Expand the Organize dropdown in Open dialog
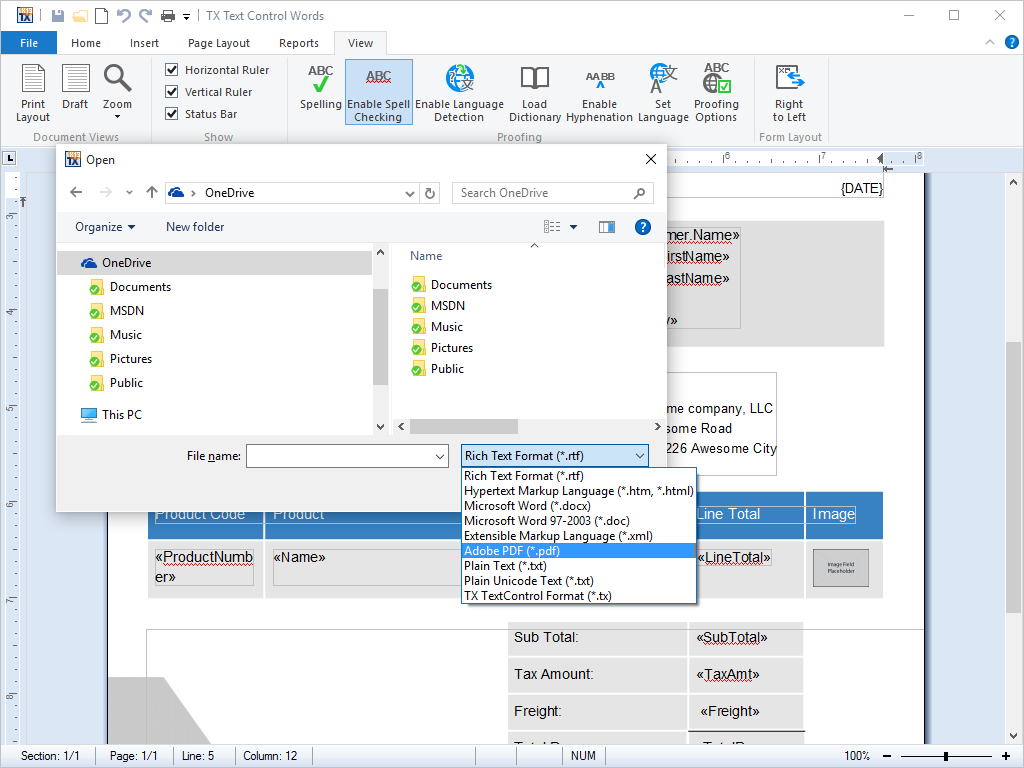 (x=105, y=227)
